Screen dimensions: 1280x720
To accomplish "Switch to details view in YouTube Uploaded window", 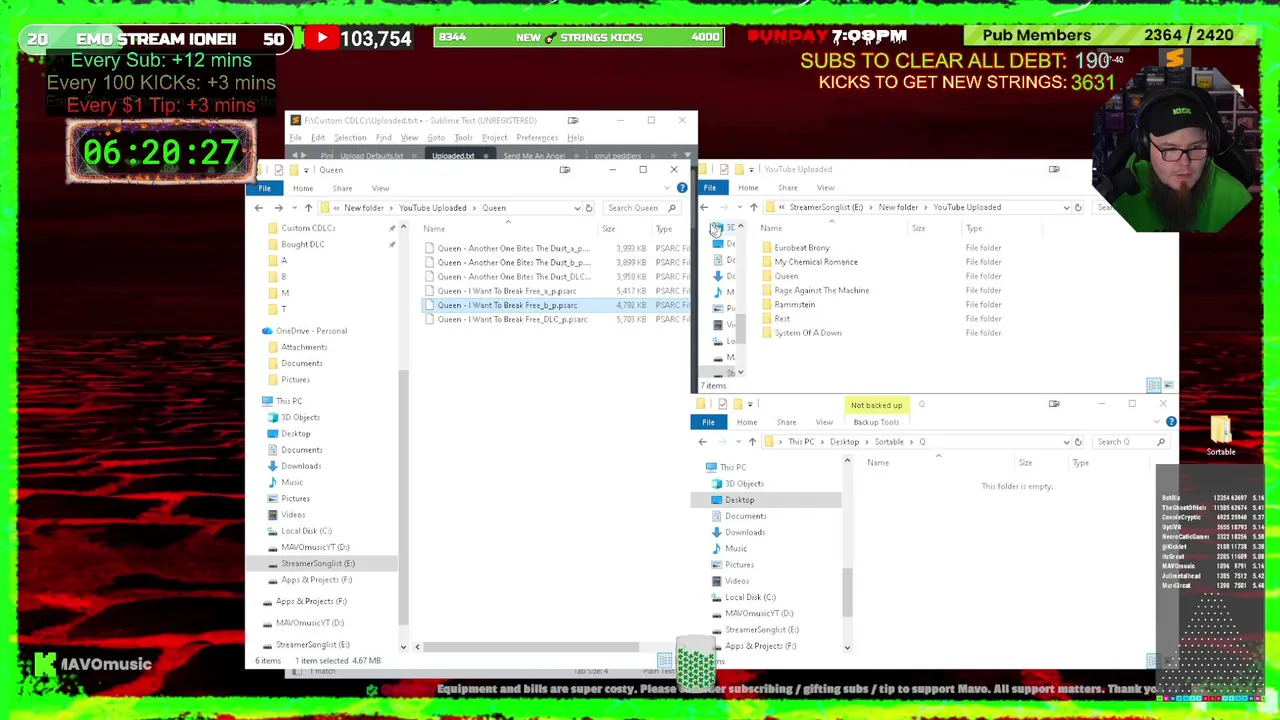I will (x=1153, y=385).
